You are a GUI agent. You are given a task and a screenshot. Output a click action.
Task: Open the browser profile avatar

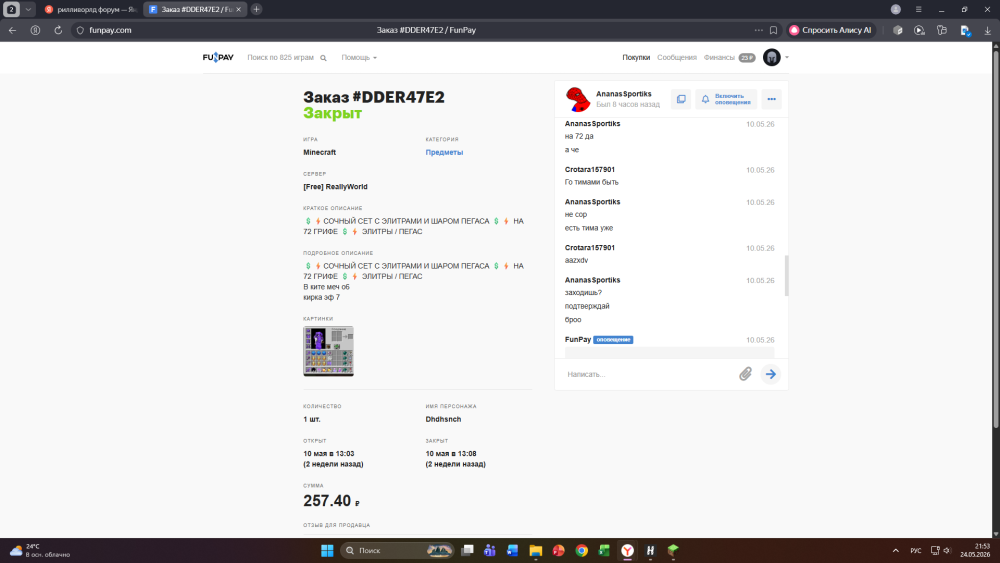[895, 9]
